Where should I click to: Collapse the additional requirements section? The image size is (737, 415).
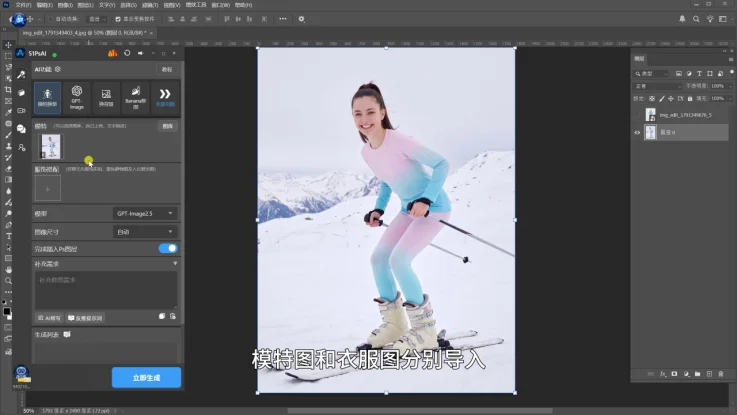pos(175,264)
